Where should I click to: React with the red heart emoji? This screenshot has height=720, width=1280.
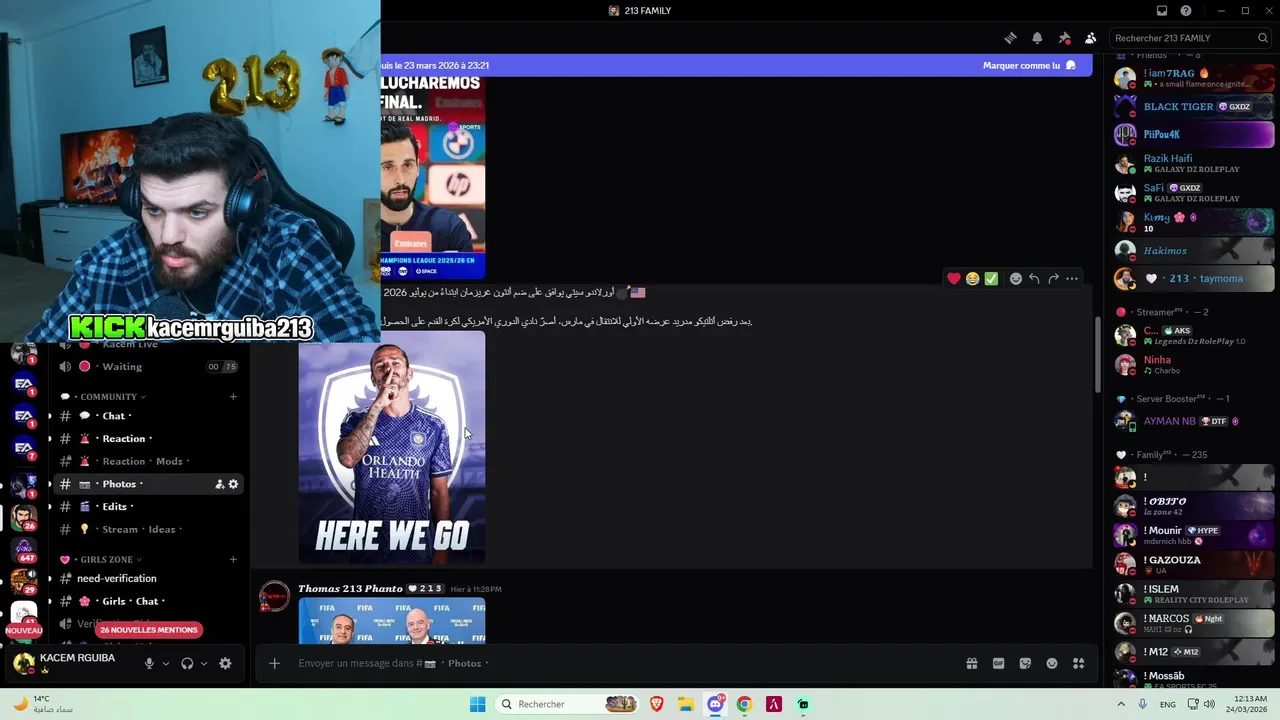(x=954, y=279)
